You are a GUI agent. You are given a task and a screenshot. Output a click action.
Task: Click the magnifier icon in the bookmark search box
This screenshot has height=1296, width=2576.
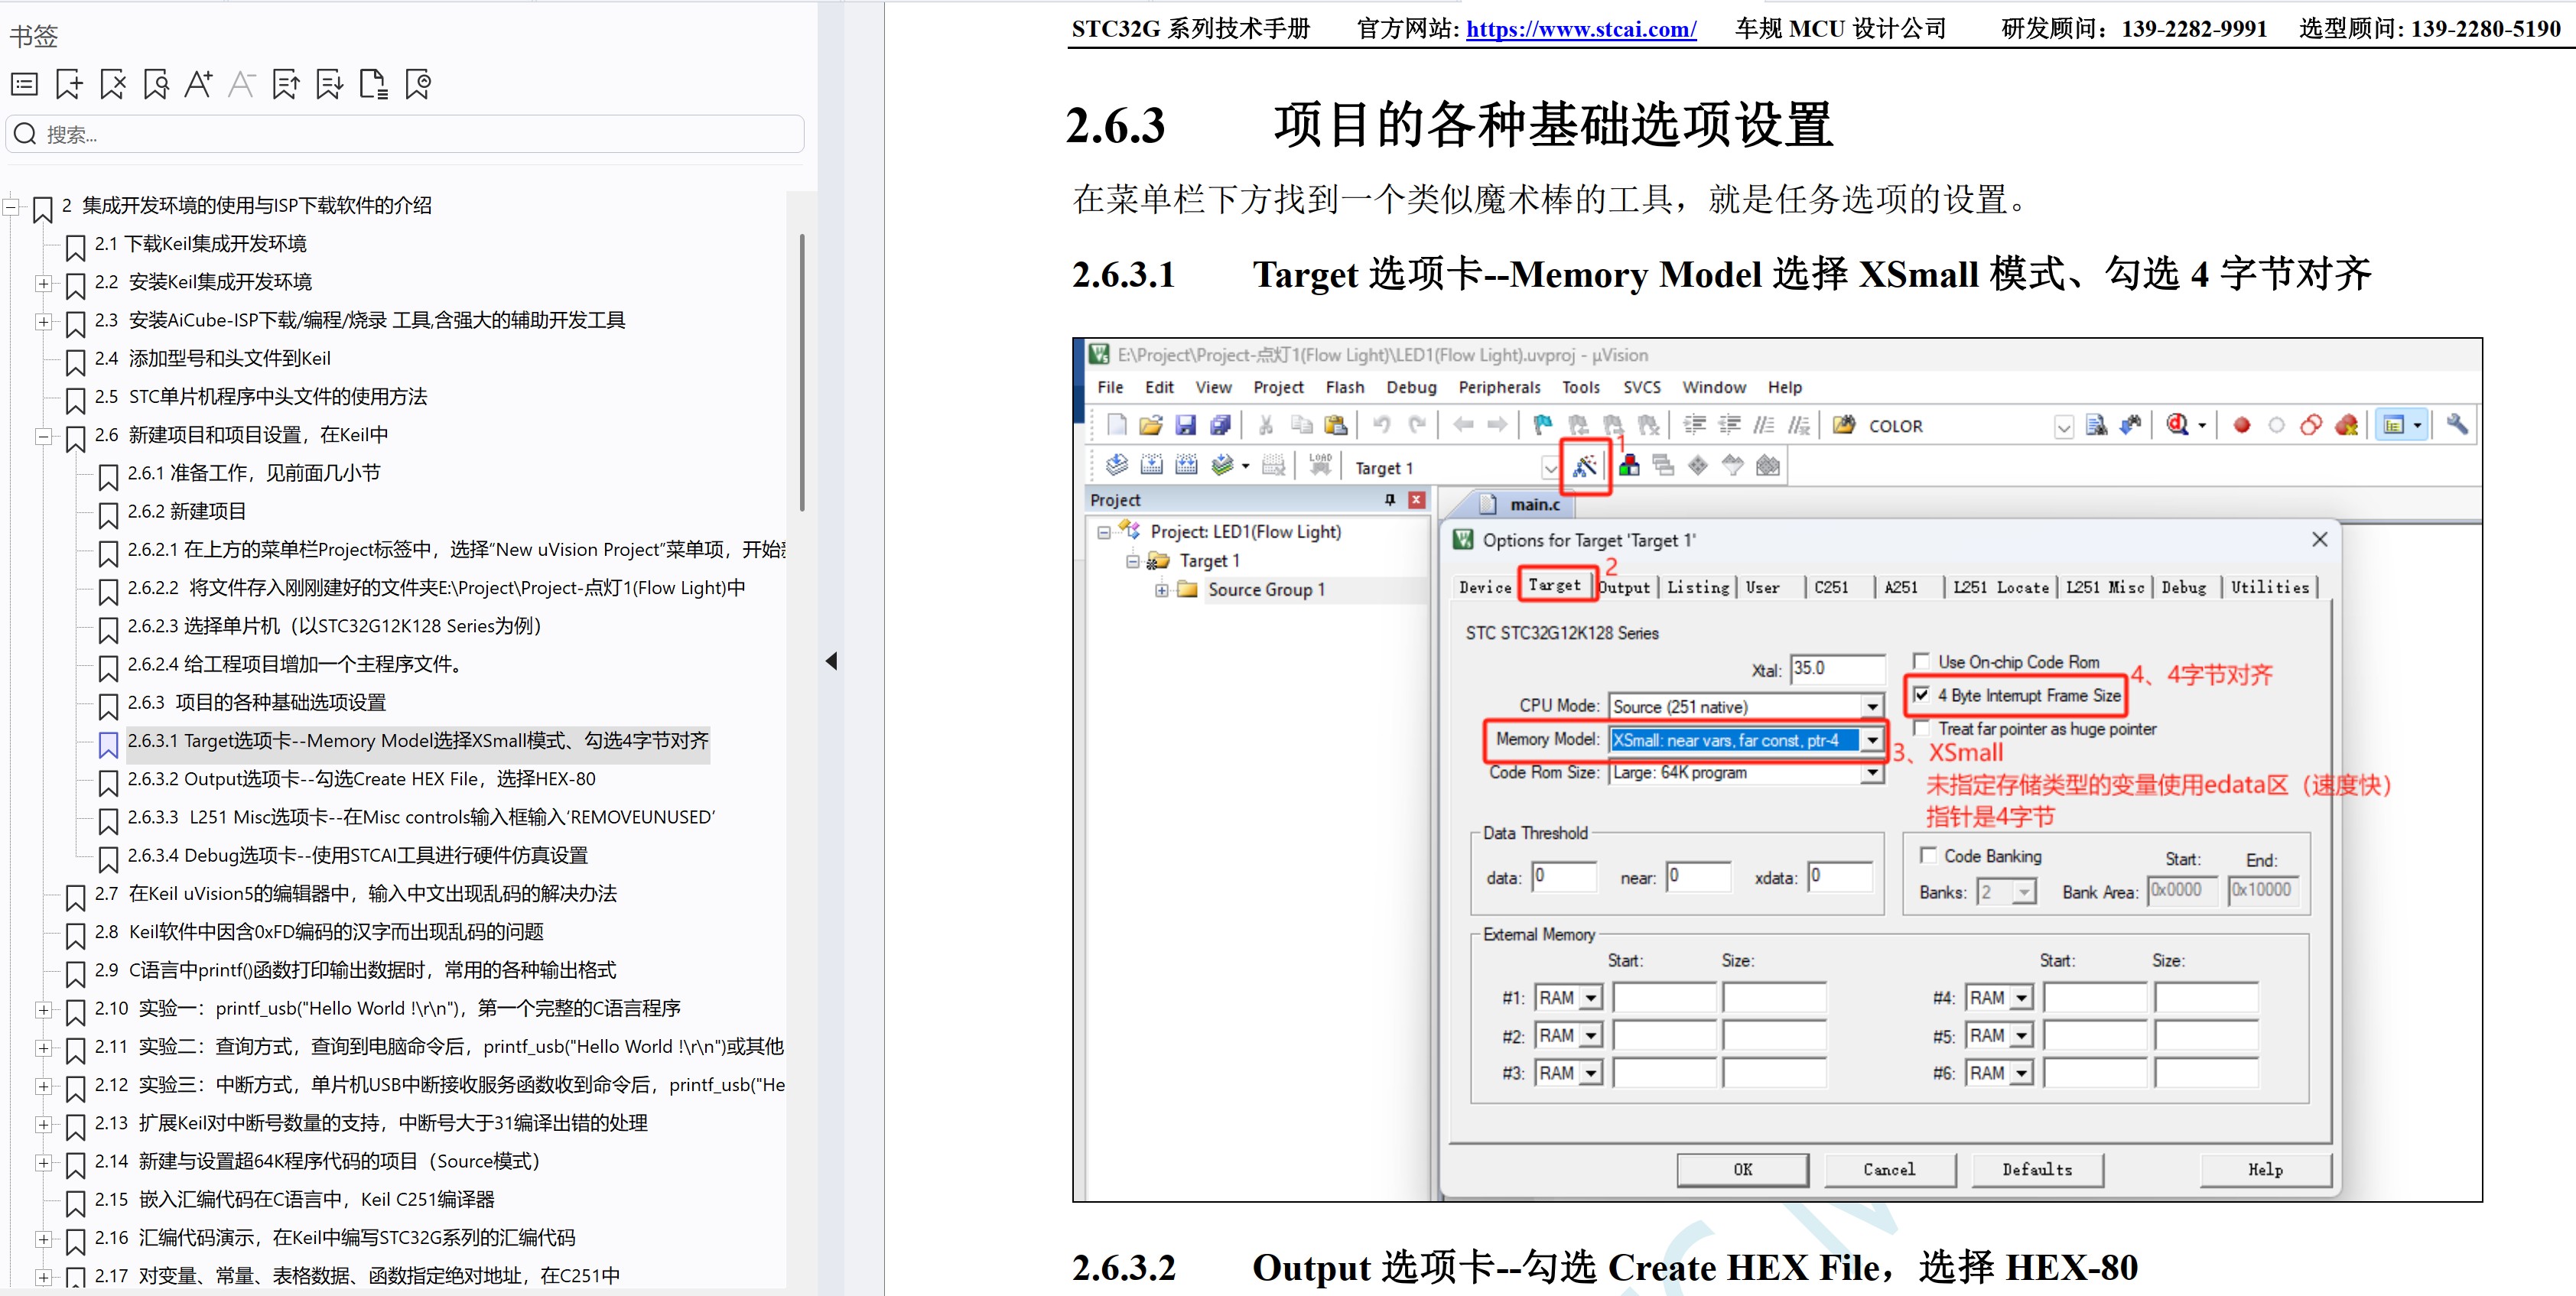26,134
